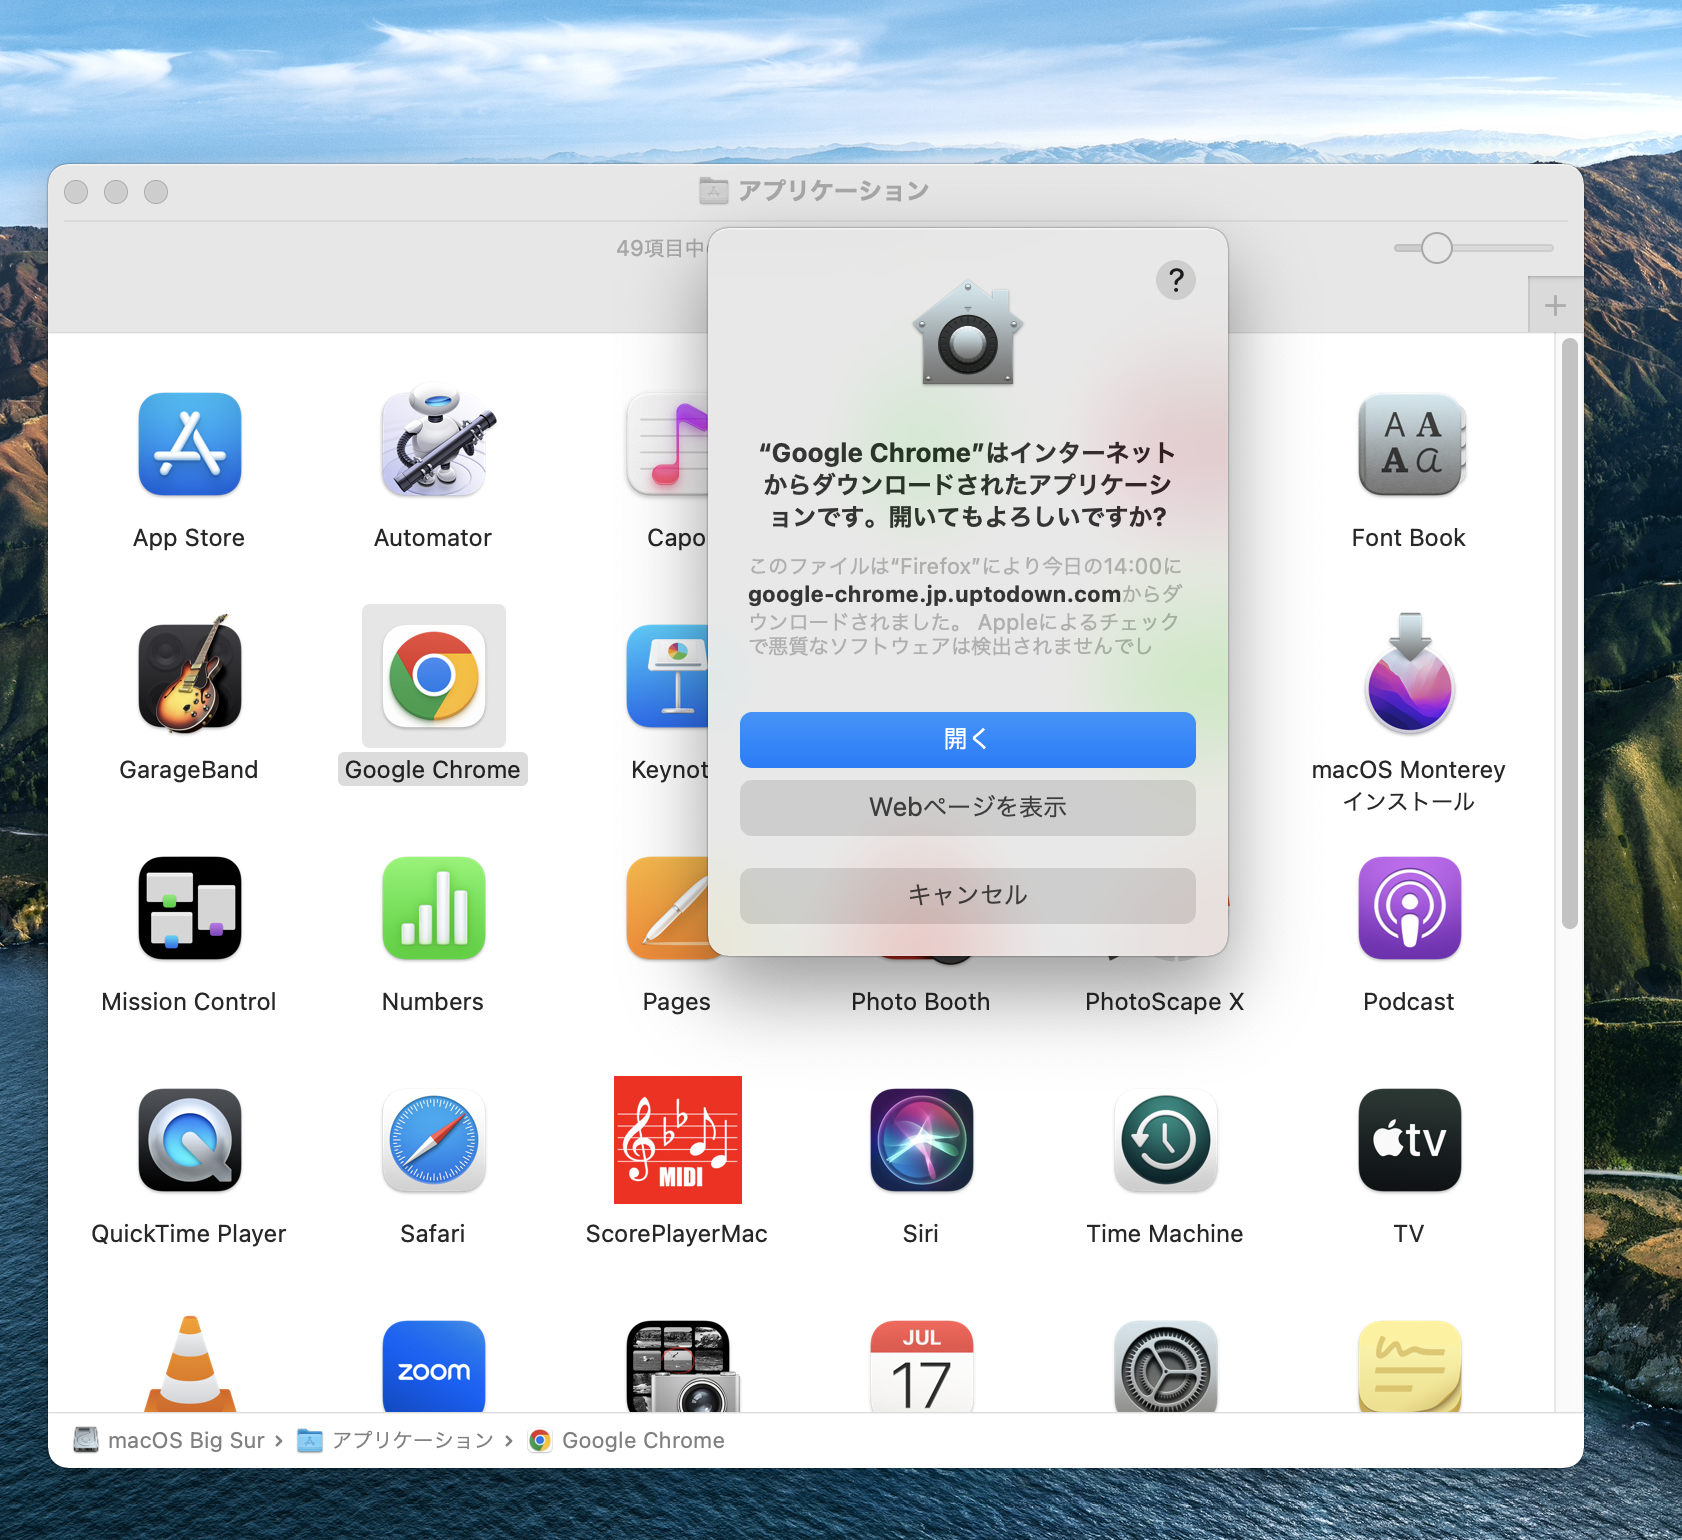1682x1540 pixels.
Task: Select the Font Book icon
Action: [x=1409, y=445]
